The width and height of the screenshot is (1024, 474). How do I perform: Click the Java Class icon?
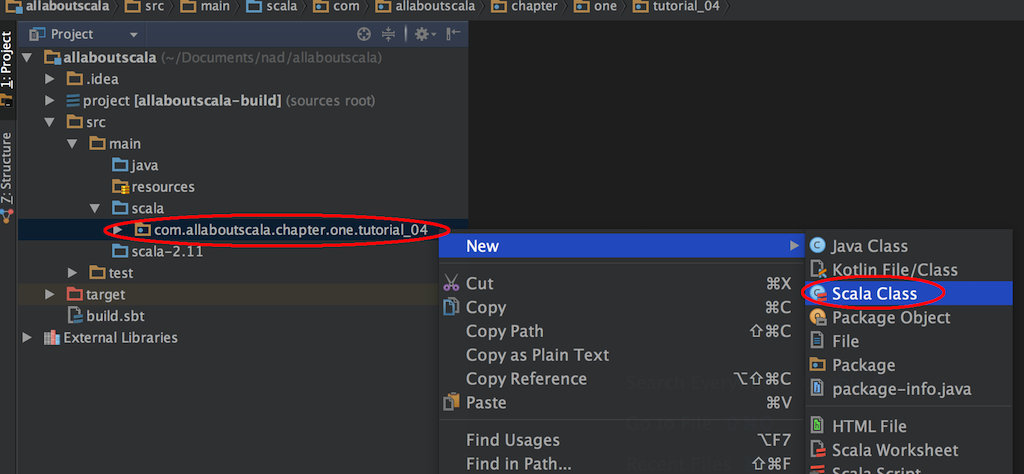pyautogui.click(x=818, y=245)
